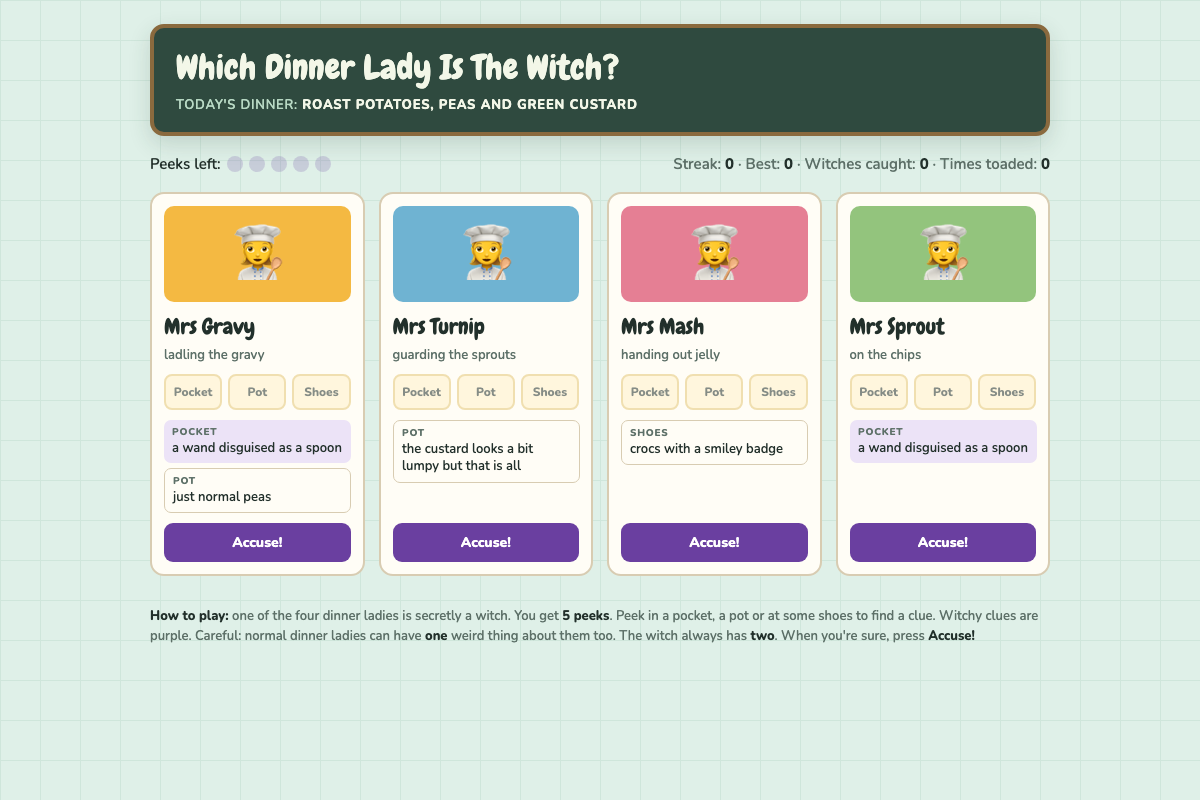Image resolution: width=1200 pixels, height=800 pixels.
Task: Accuse Mrs Turnip of being the witch
Action: coord(486,542)
